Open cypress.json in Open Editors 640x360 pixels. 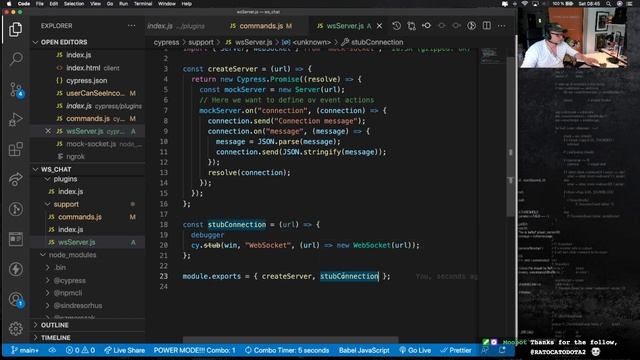pos(87,80)
